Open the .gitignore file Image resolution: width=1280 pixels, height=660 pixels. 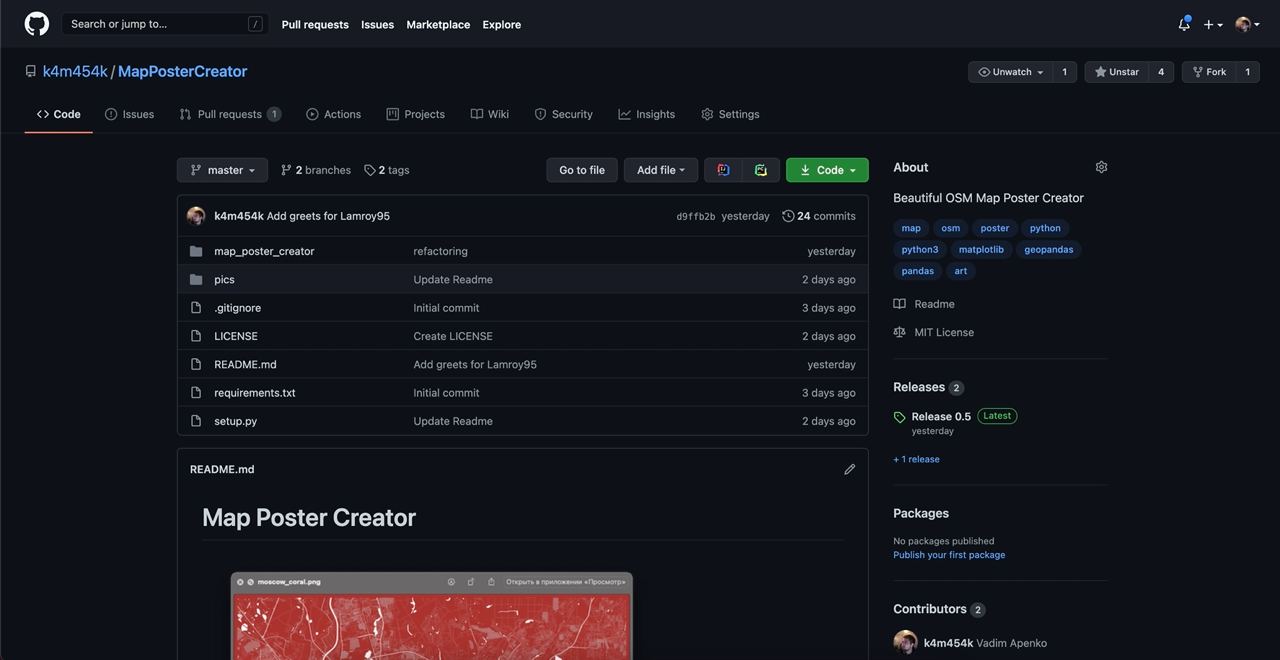(237, 308)
